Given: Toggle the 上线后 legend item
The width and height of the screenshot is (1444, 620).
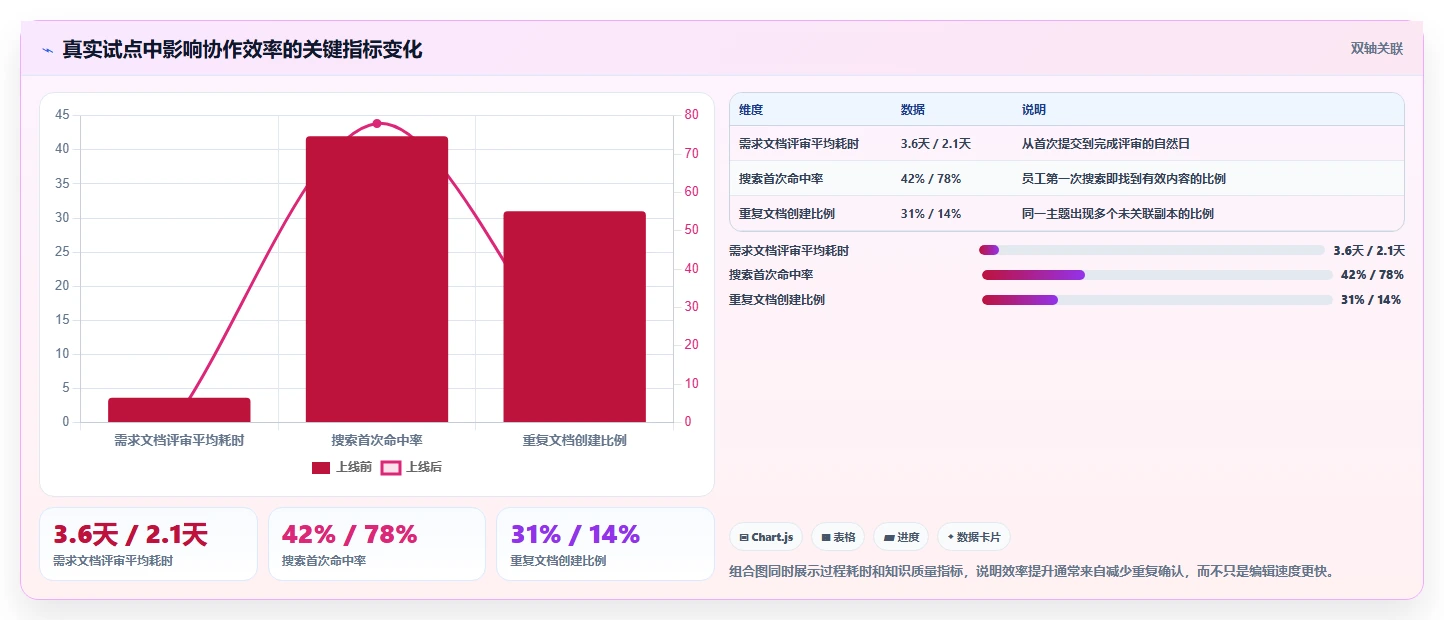Looking at the screenshot, I should pyautogui.click(x=412, y=467).
